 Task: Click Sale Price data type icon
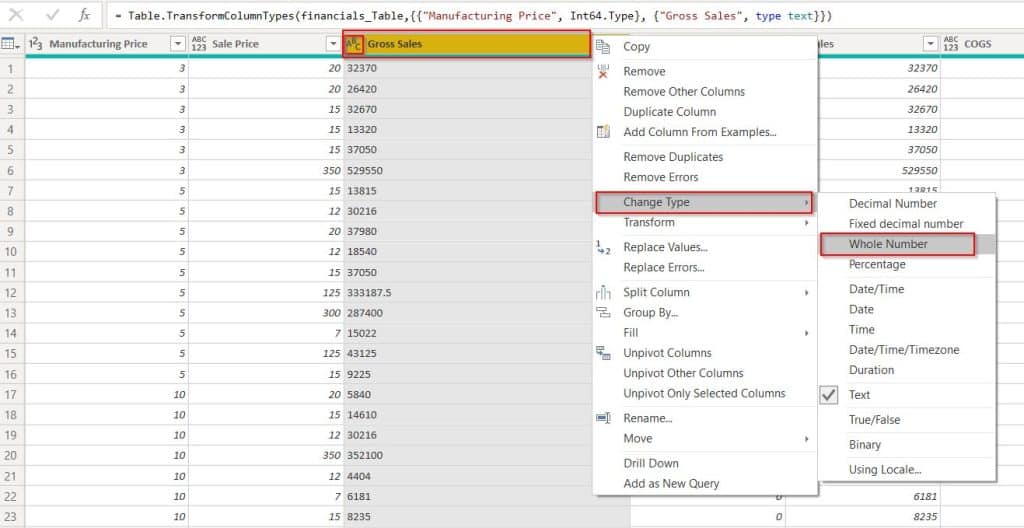click(199, 44)
